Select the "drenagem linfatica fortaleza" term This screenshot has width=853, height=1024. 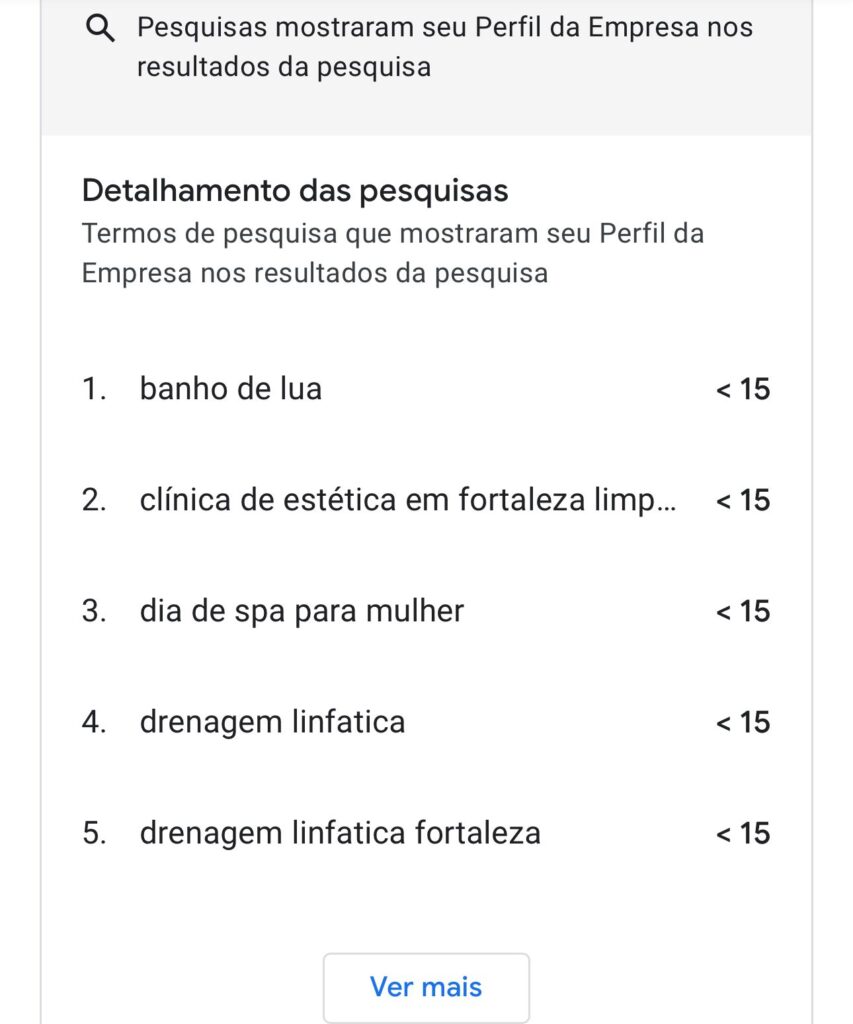coord(340,832)
